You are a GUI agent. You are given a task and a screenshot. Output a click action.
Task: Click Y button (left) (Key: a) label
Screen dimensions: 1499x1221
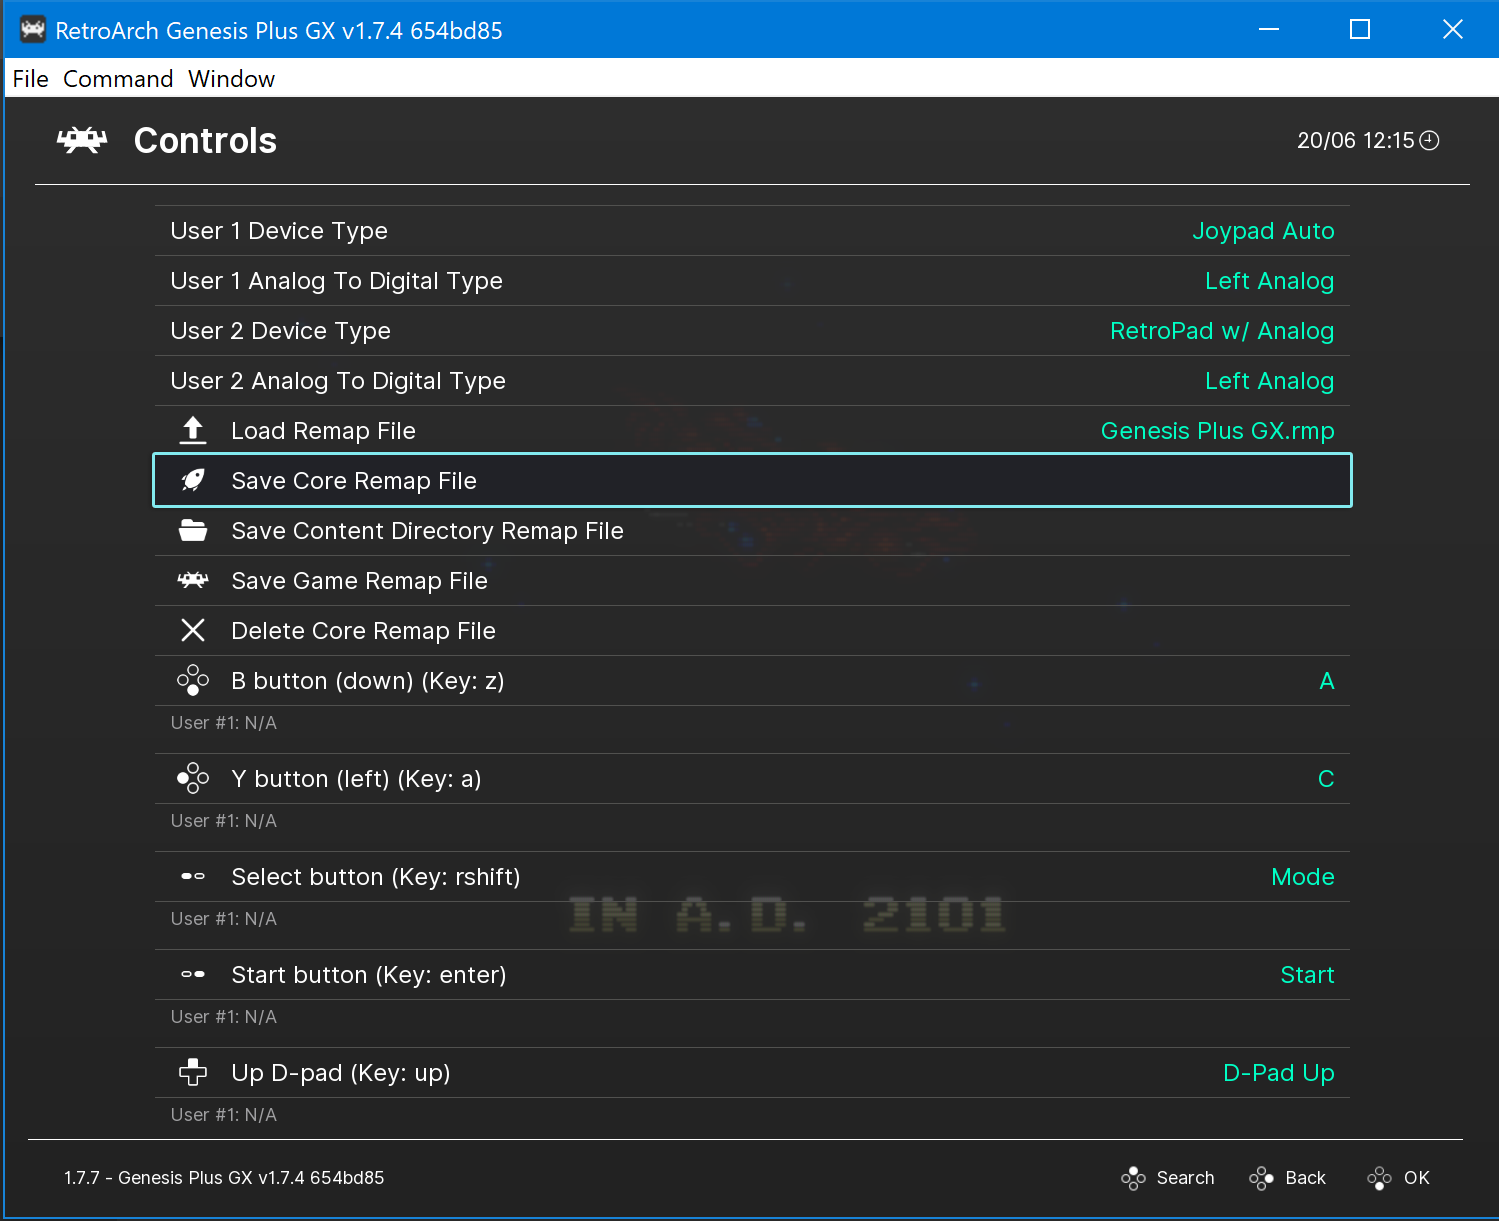pyautogui.click(x=356, y=779)
